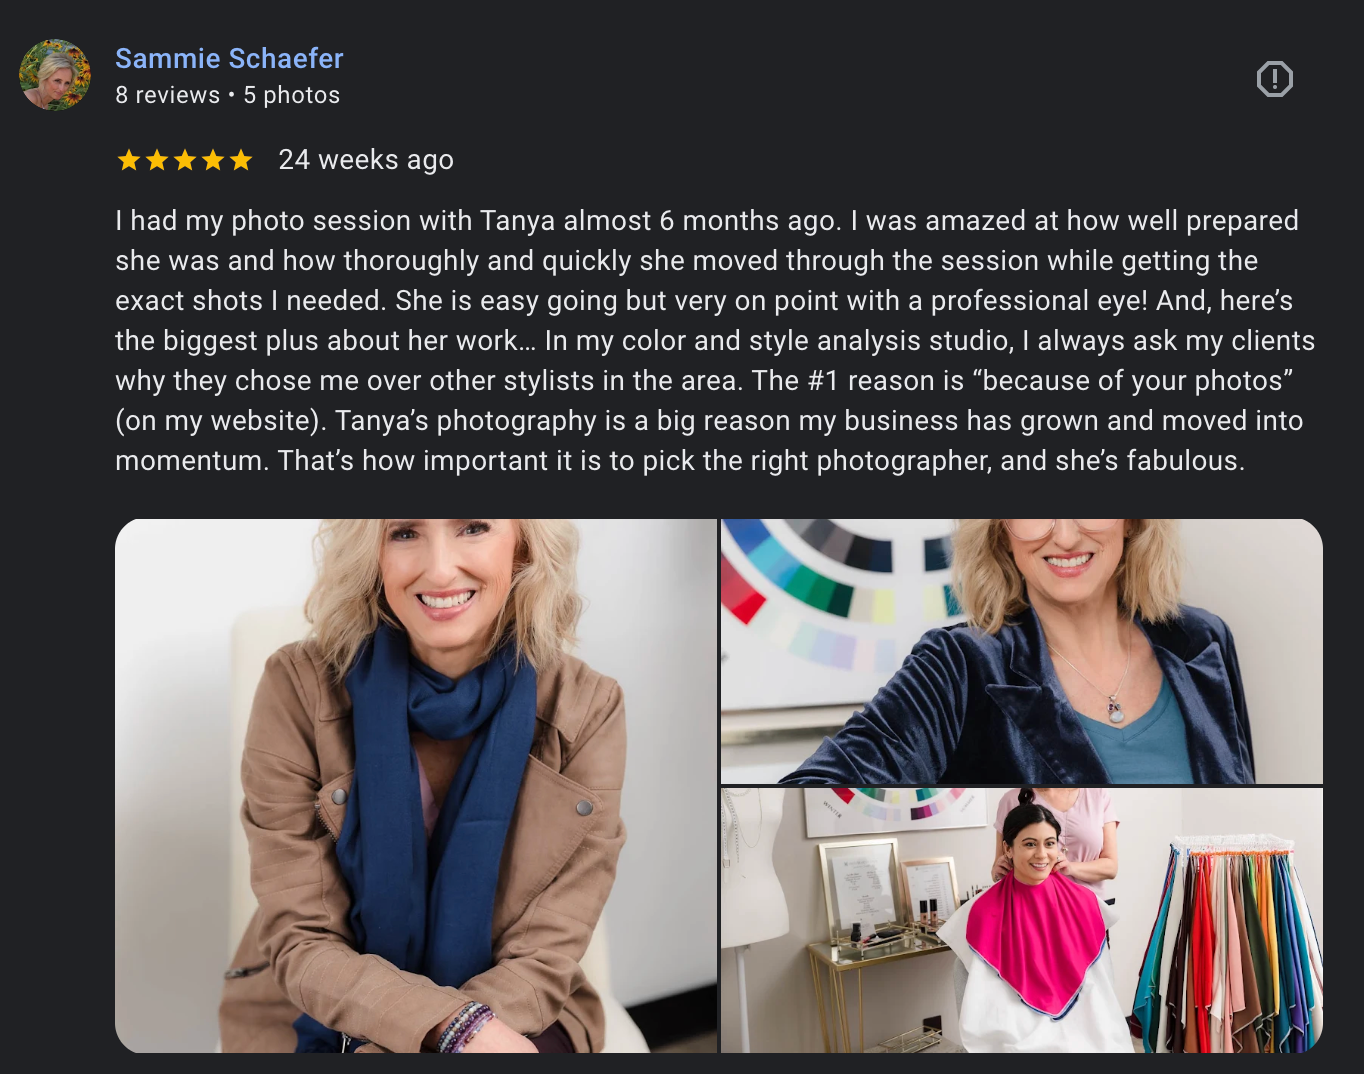Image resolution: width=1364 pixels, height=1074 pixels.
Task: Click the fourth yellow star
Action: click(213, 160)
